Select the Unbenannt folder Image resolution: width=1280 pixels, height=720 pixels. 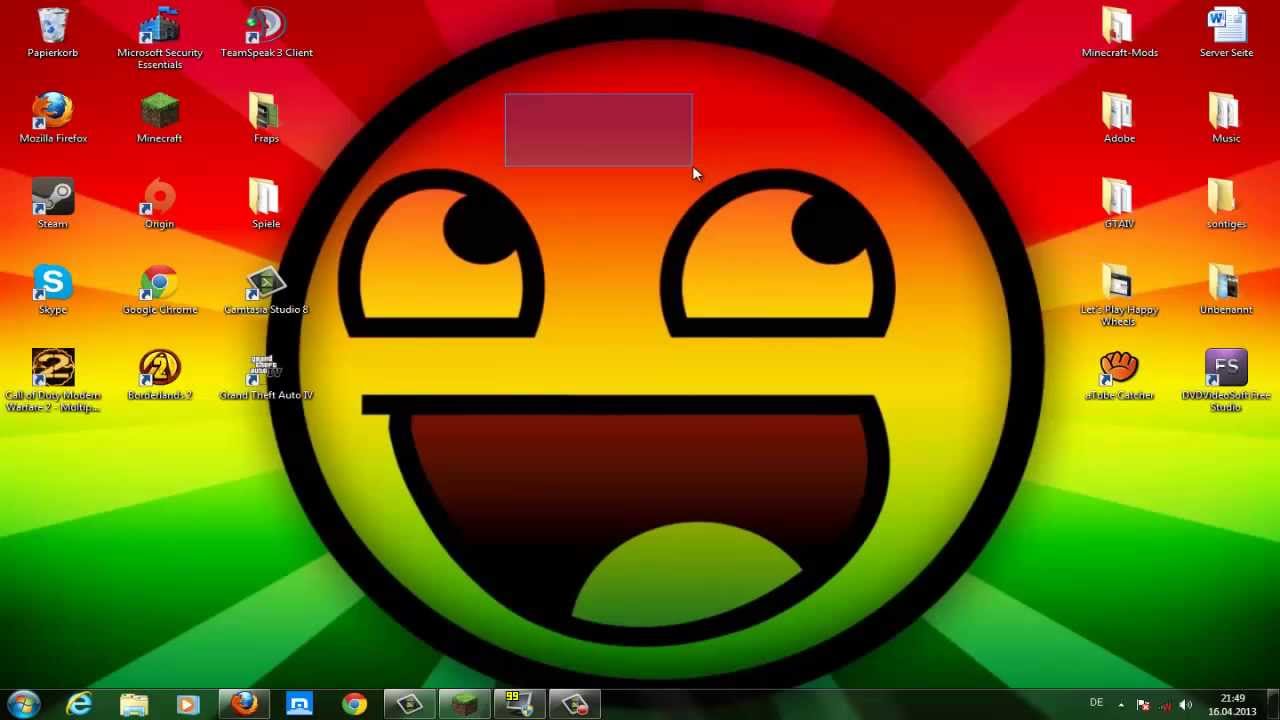coord(1226,291)
